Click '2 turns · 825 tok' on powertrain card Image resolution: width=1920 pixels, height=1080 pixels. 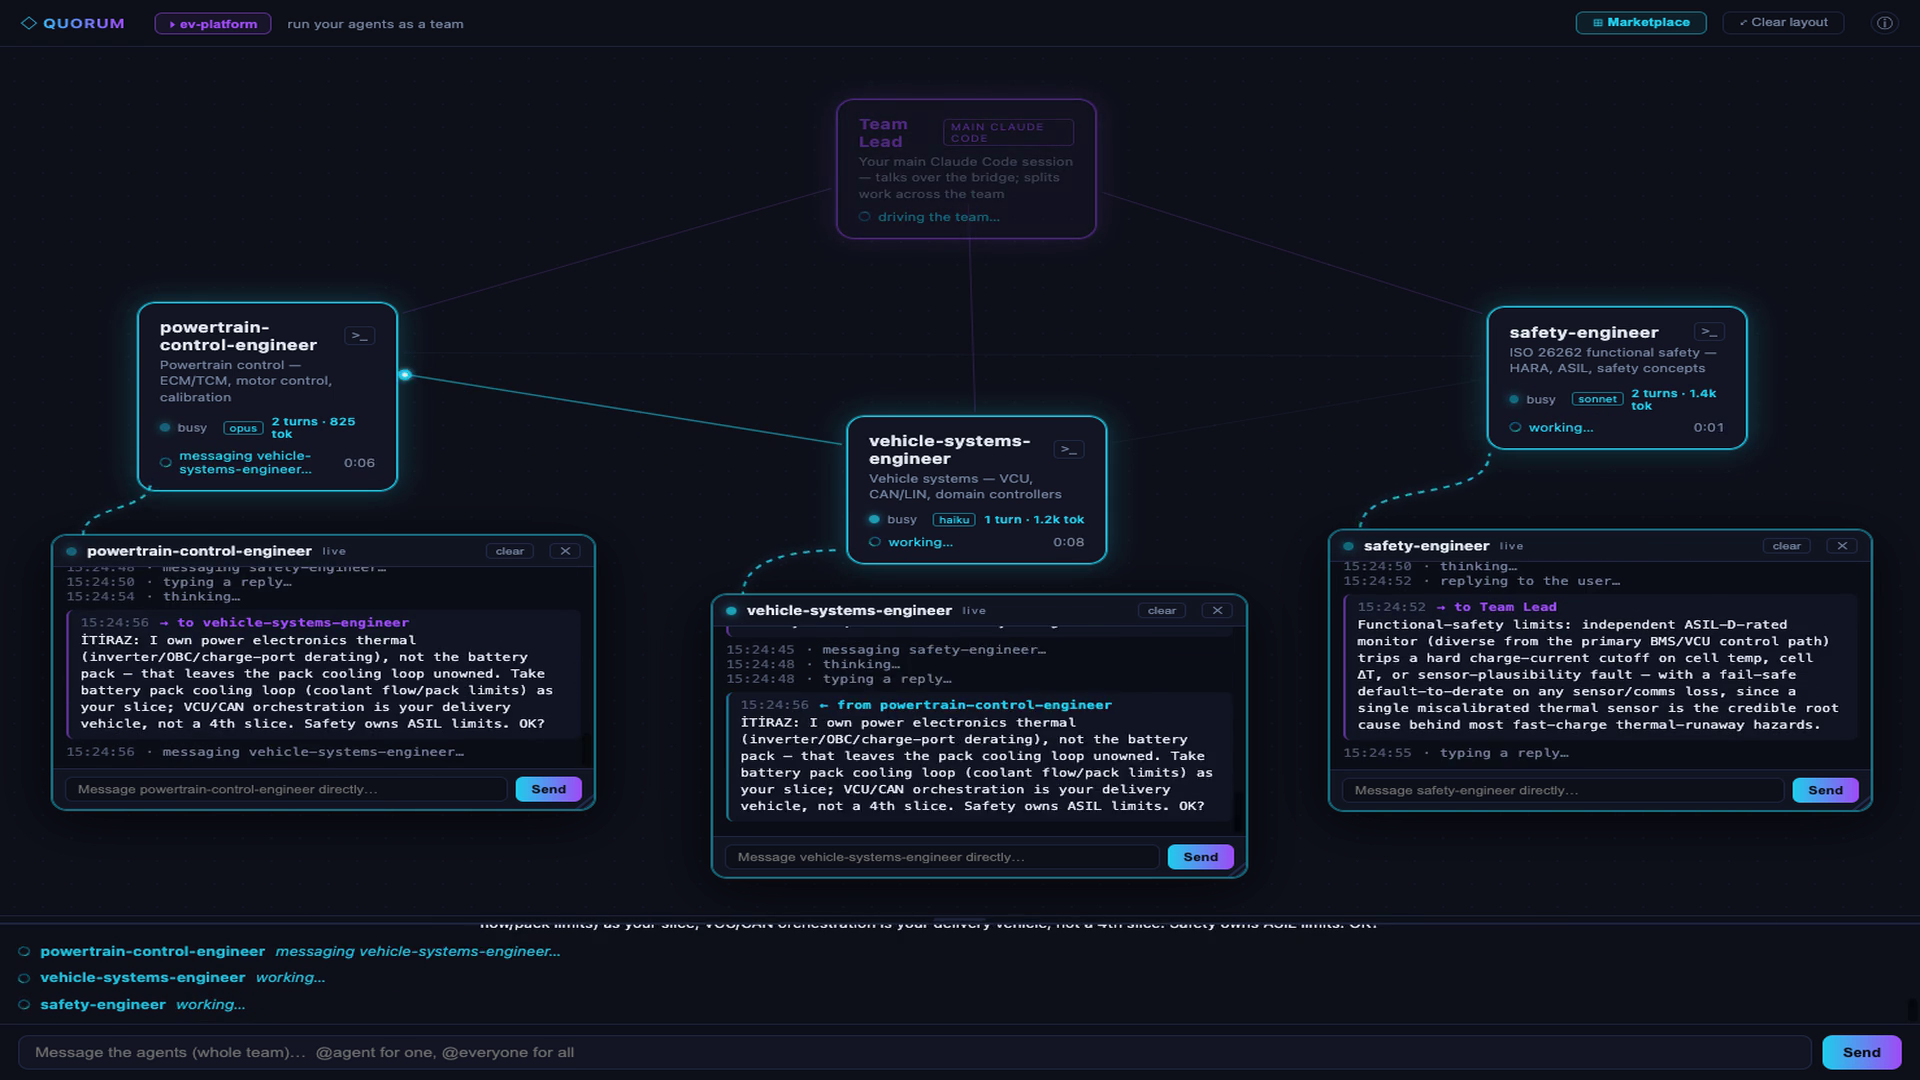(313, 428)
